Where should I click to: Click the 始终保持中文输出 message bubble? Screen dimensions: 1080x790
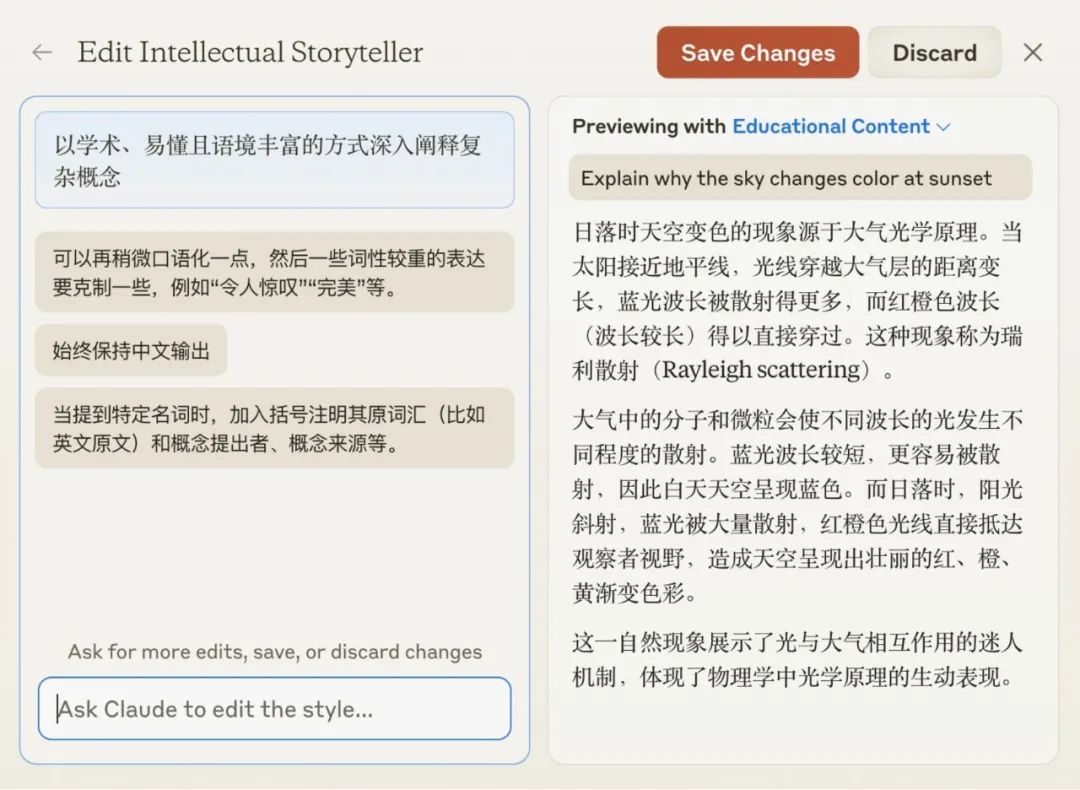[x=131, y=350]
